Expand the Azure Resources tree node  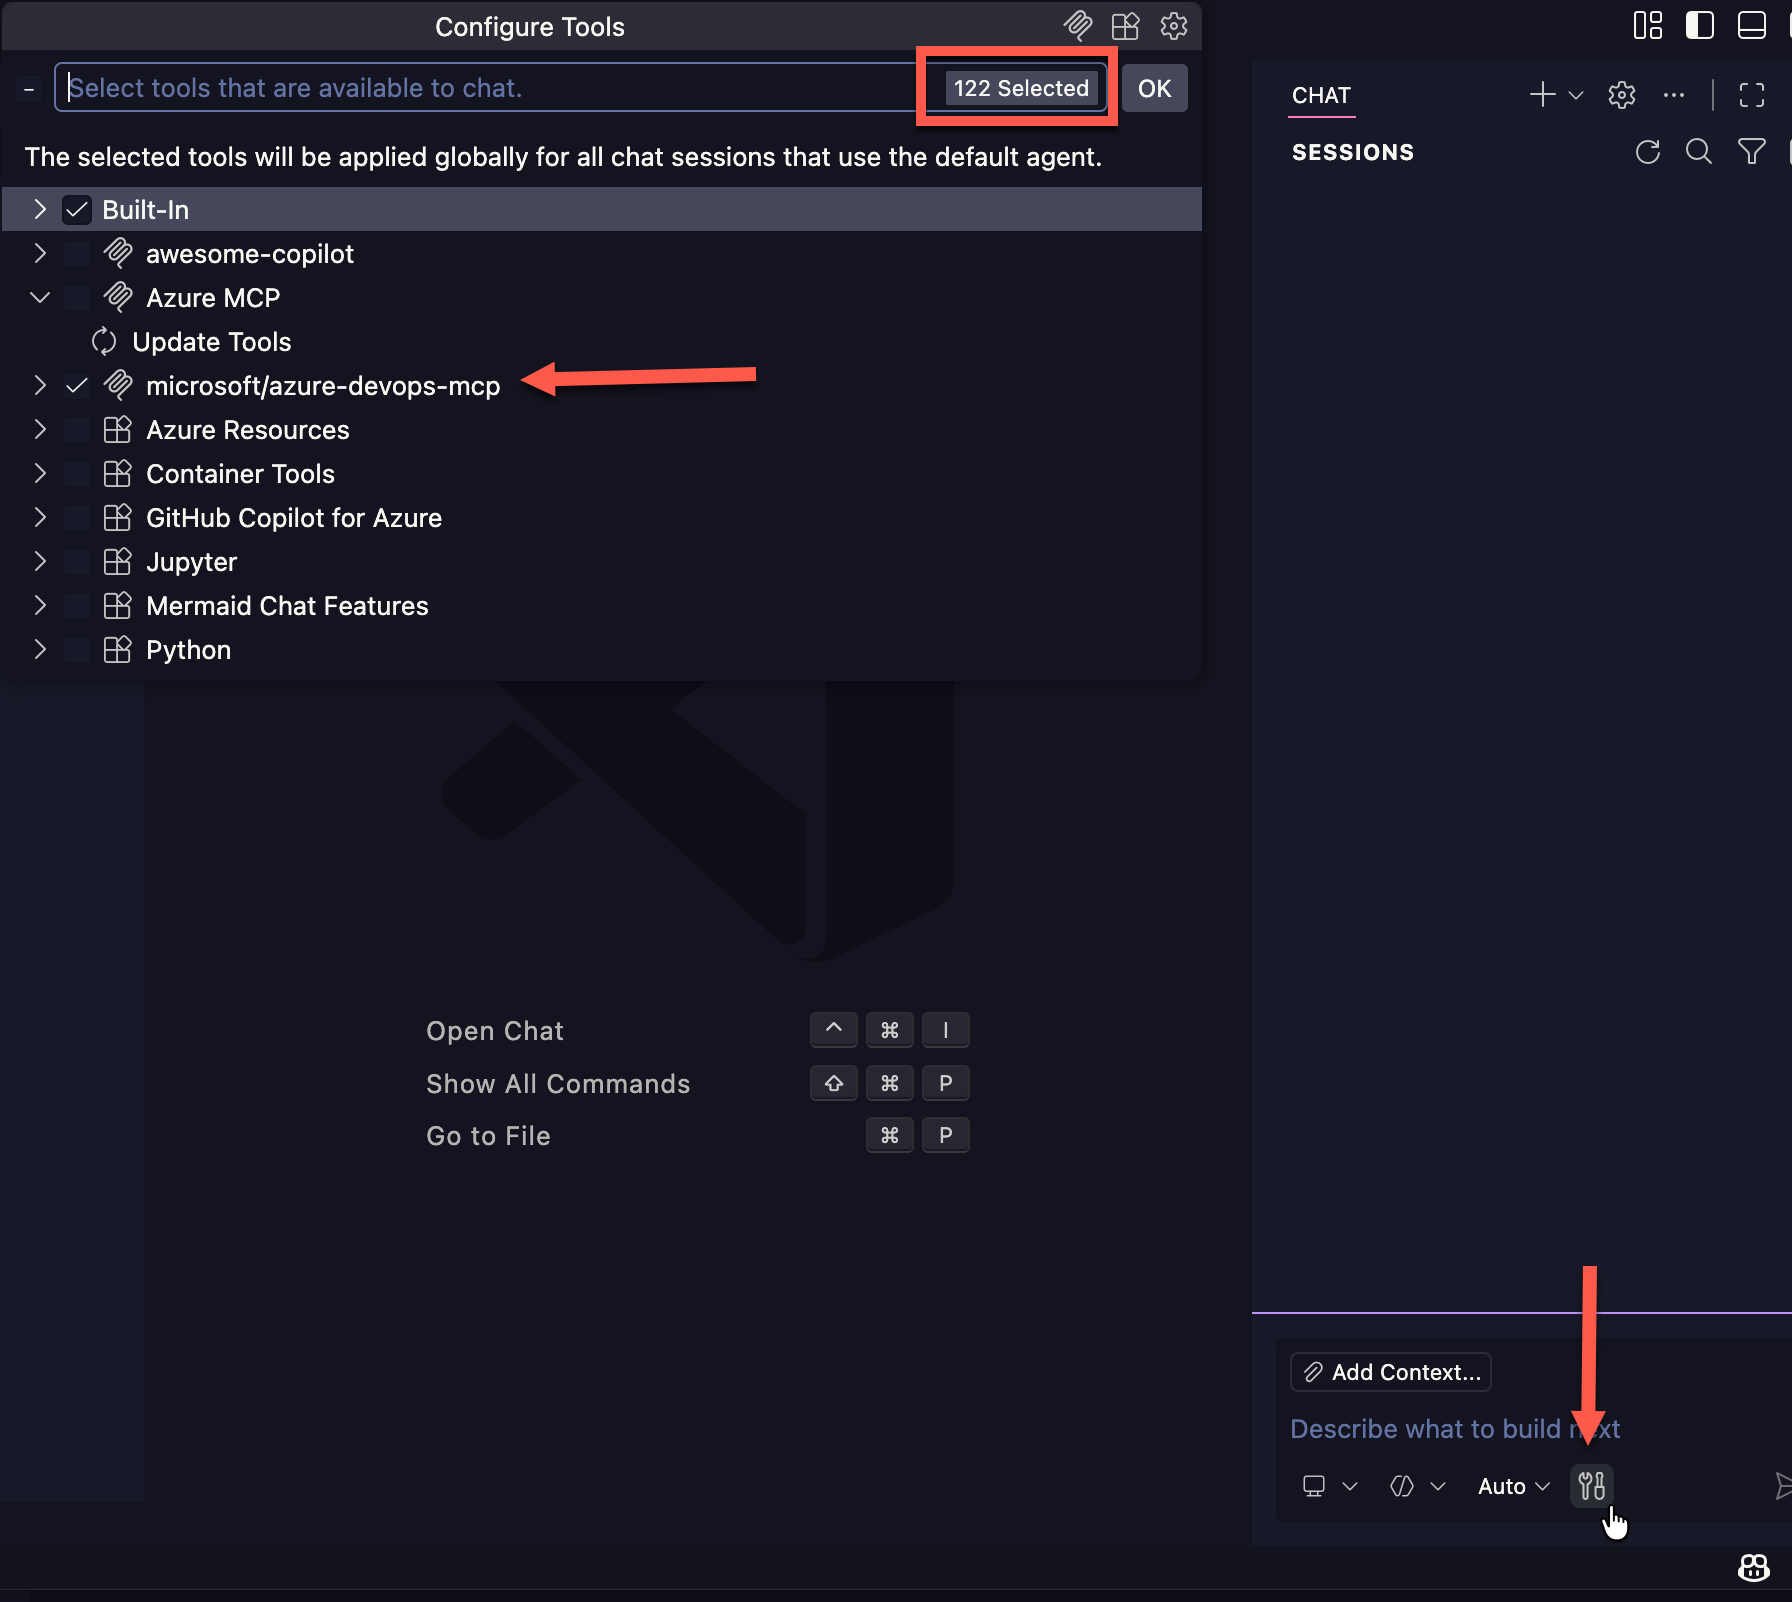click(40, 430)
